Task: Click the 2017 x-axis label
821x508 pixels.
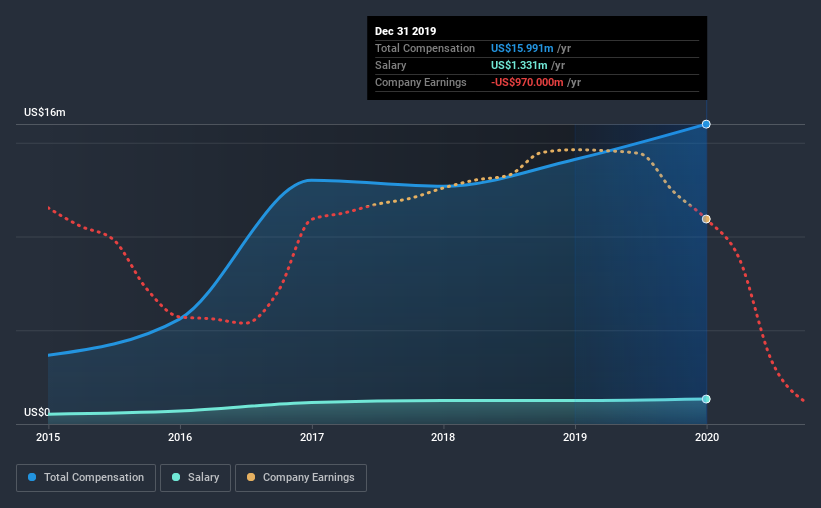Action: 312,437
